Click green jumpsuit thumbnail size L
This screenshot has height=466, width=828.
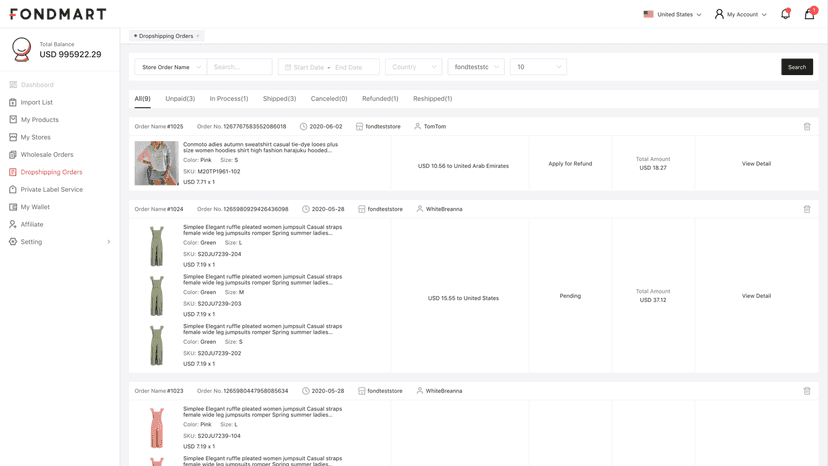point(156,246)
